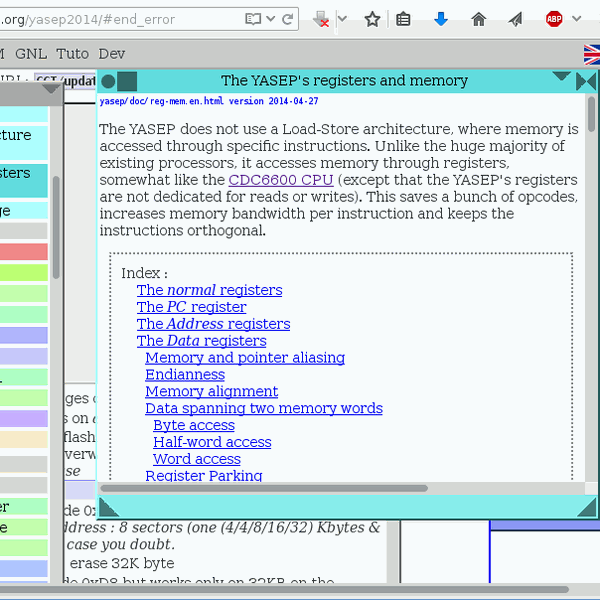
Task: Click the square icon in YASEP window title
Action: point(127,81)
